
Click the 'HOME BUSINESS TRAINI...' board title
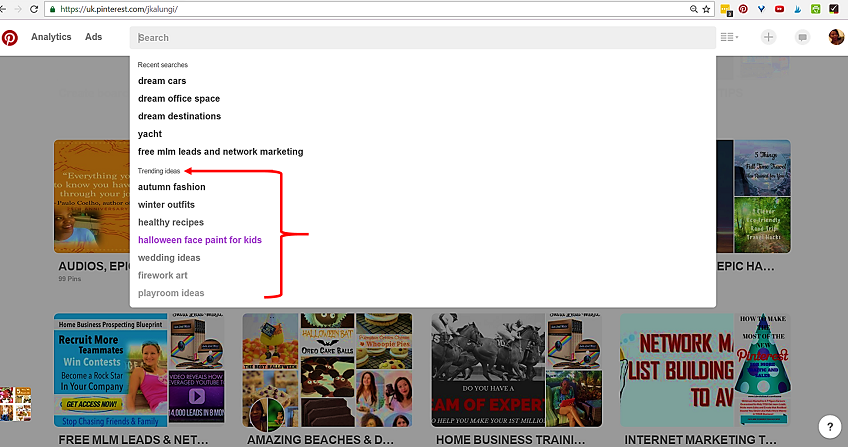tap(511, 440)
